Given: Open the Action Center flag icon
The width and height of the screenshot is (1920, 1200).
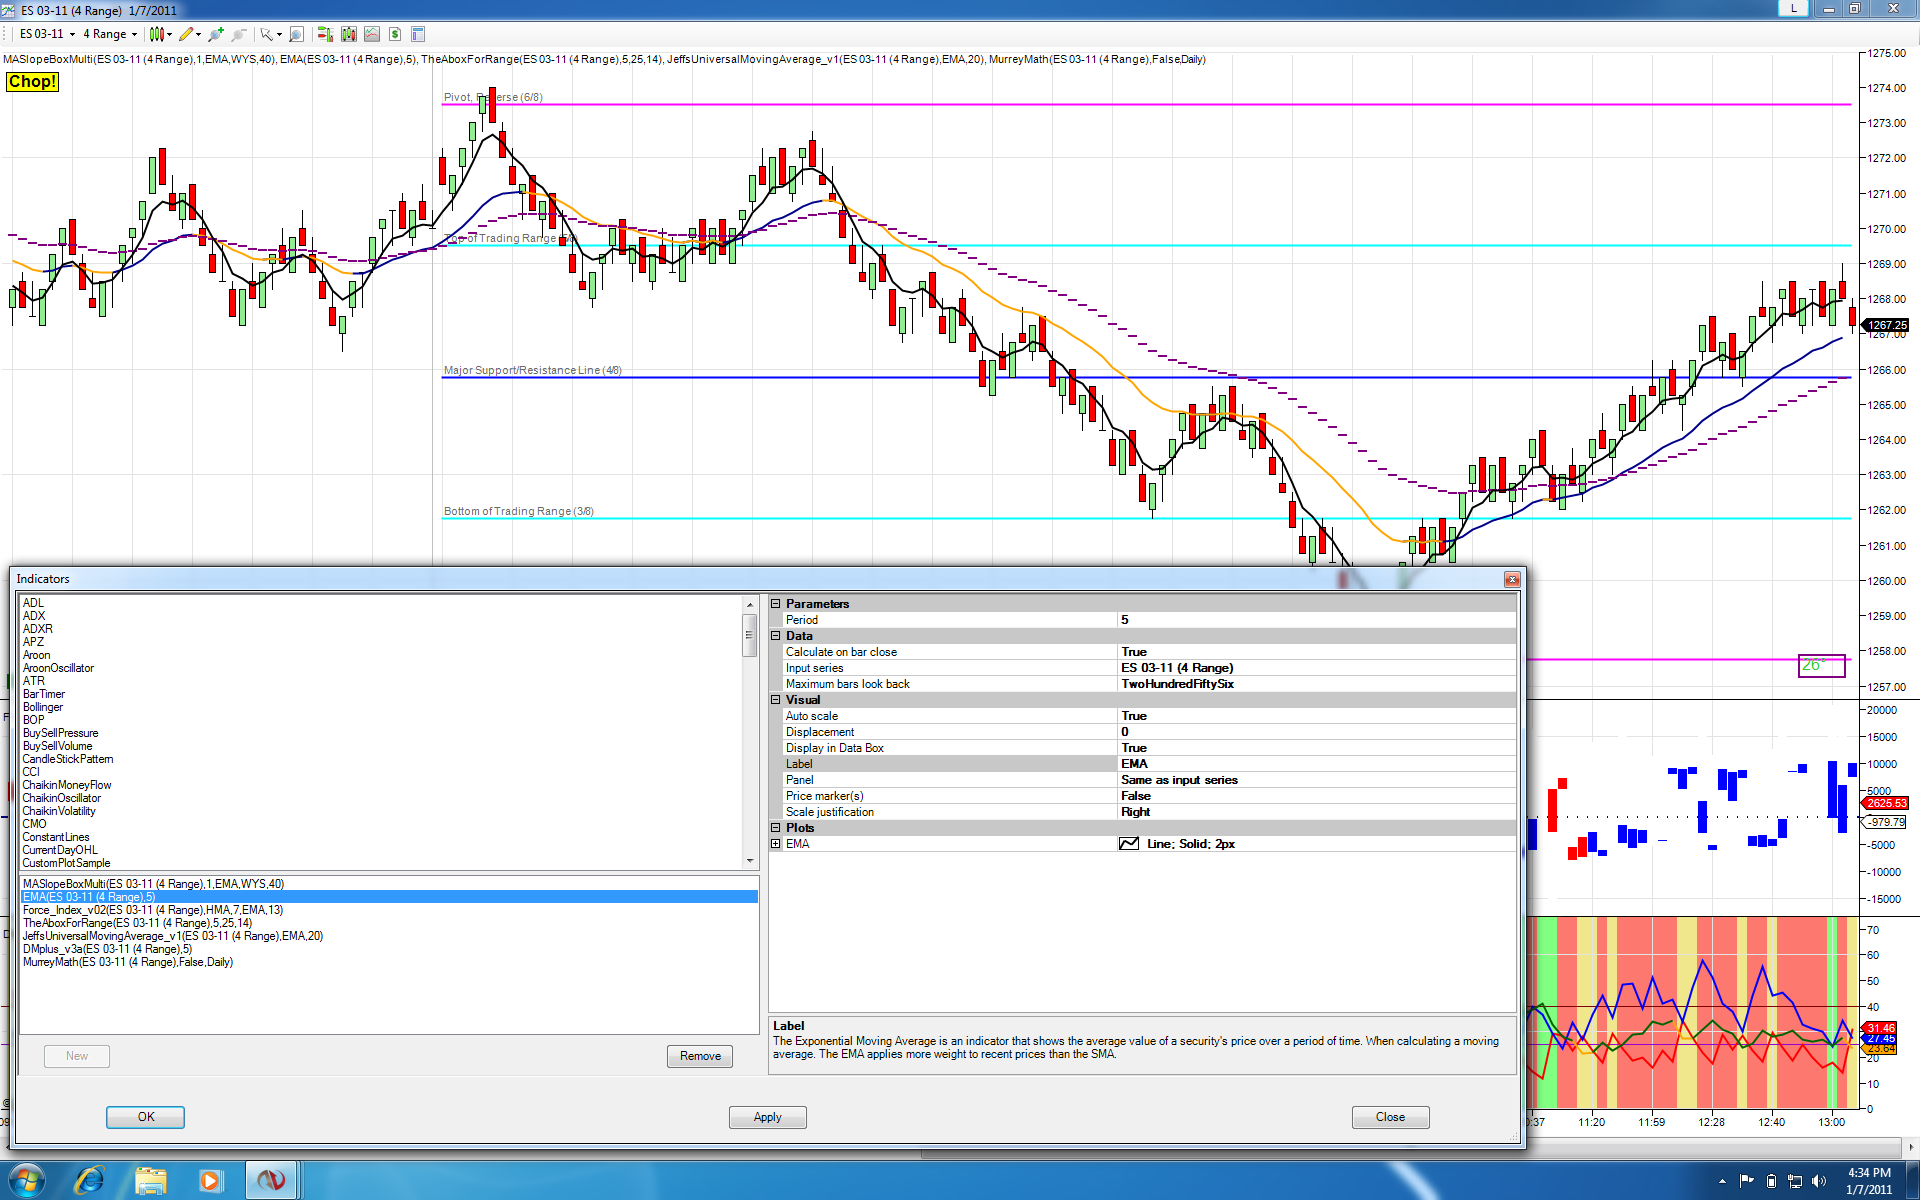Looking at the screenshot, I should click(1746, 1181).
